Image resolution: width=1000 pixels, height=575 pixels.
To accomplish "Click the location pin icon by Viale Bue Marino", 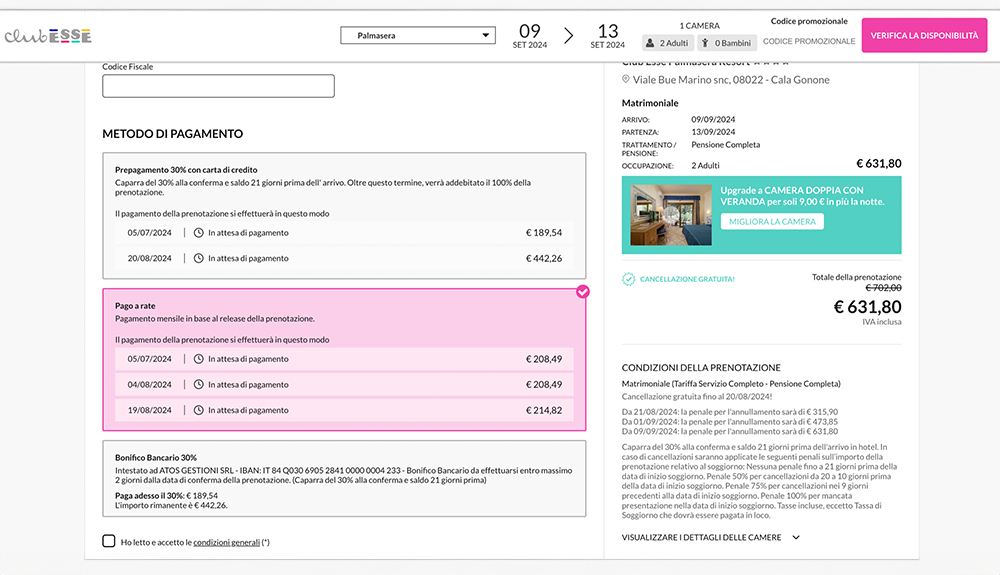I will click(x=626, y=79).
